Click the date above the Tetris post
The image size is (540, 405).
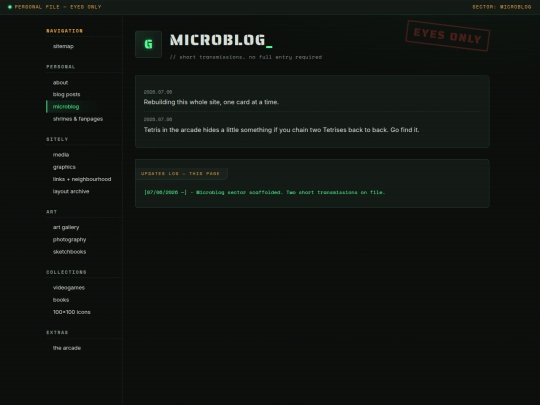coord(158,119)
